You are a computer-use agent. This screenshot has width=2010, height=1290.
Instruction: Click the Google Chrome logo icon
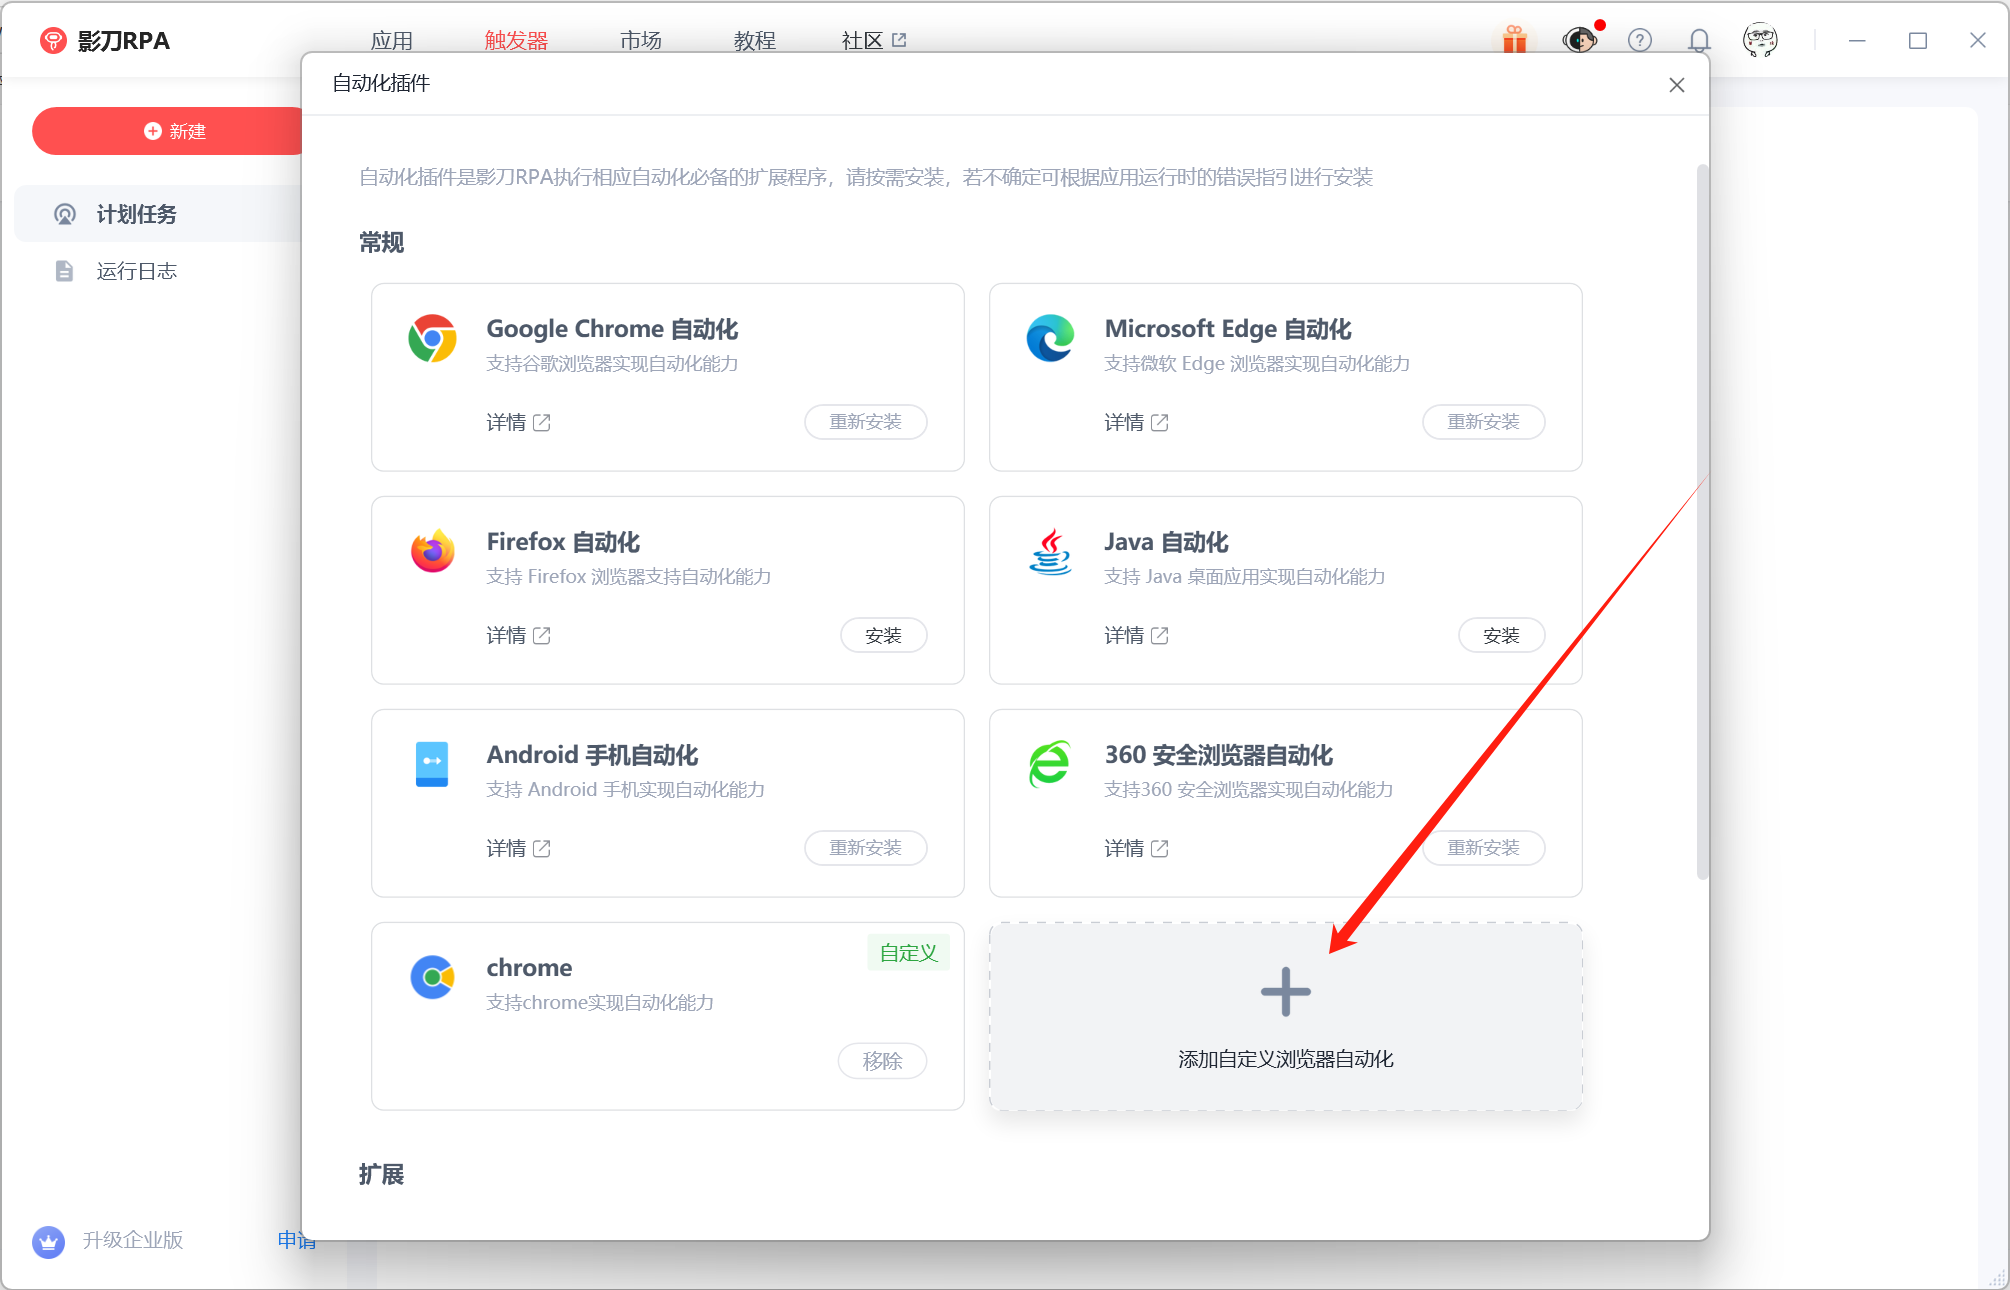pos(432,339)
